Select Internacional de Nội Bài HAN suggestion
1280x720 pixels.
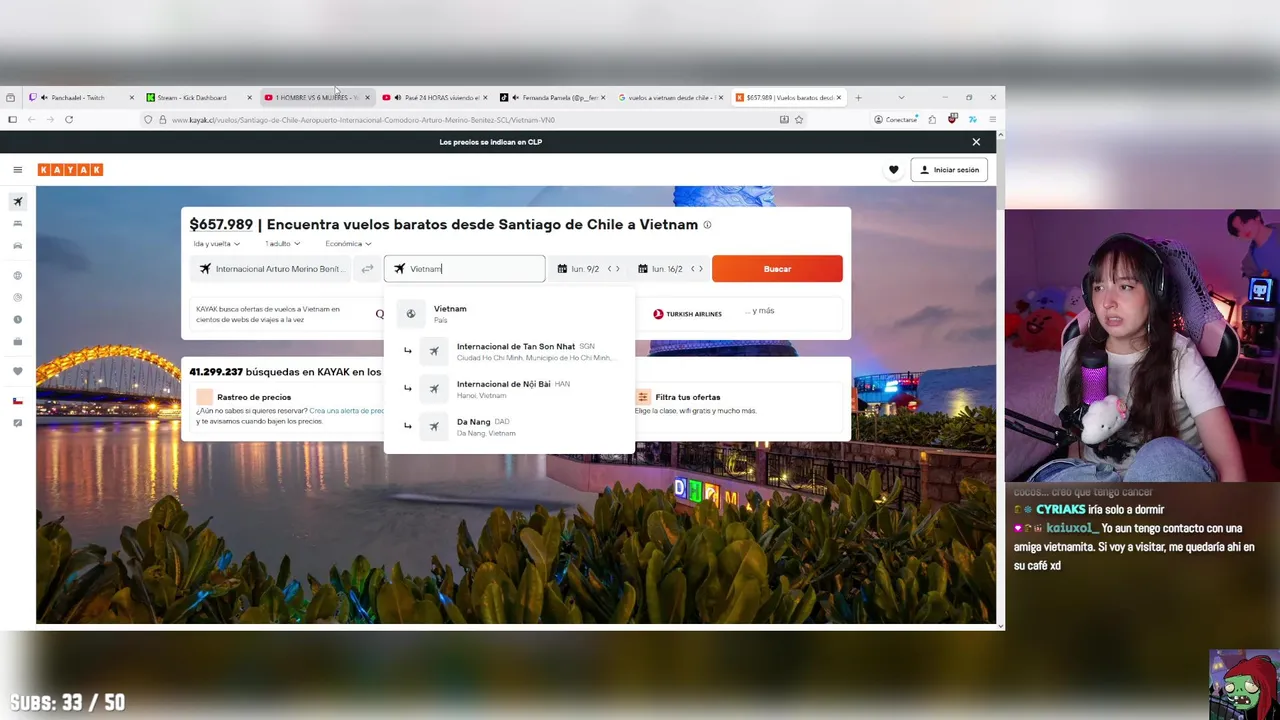[x=509, y=389]
